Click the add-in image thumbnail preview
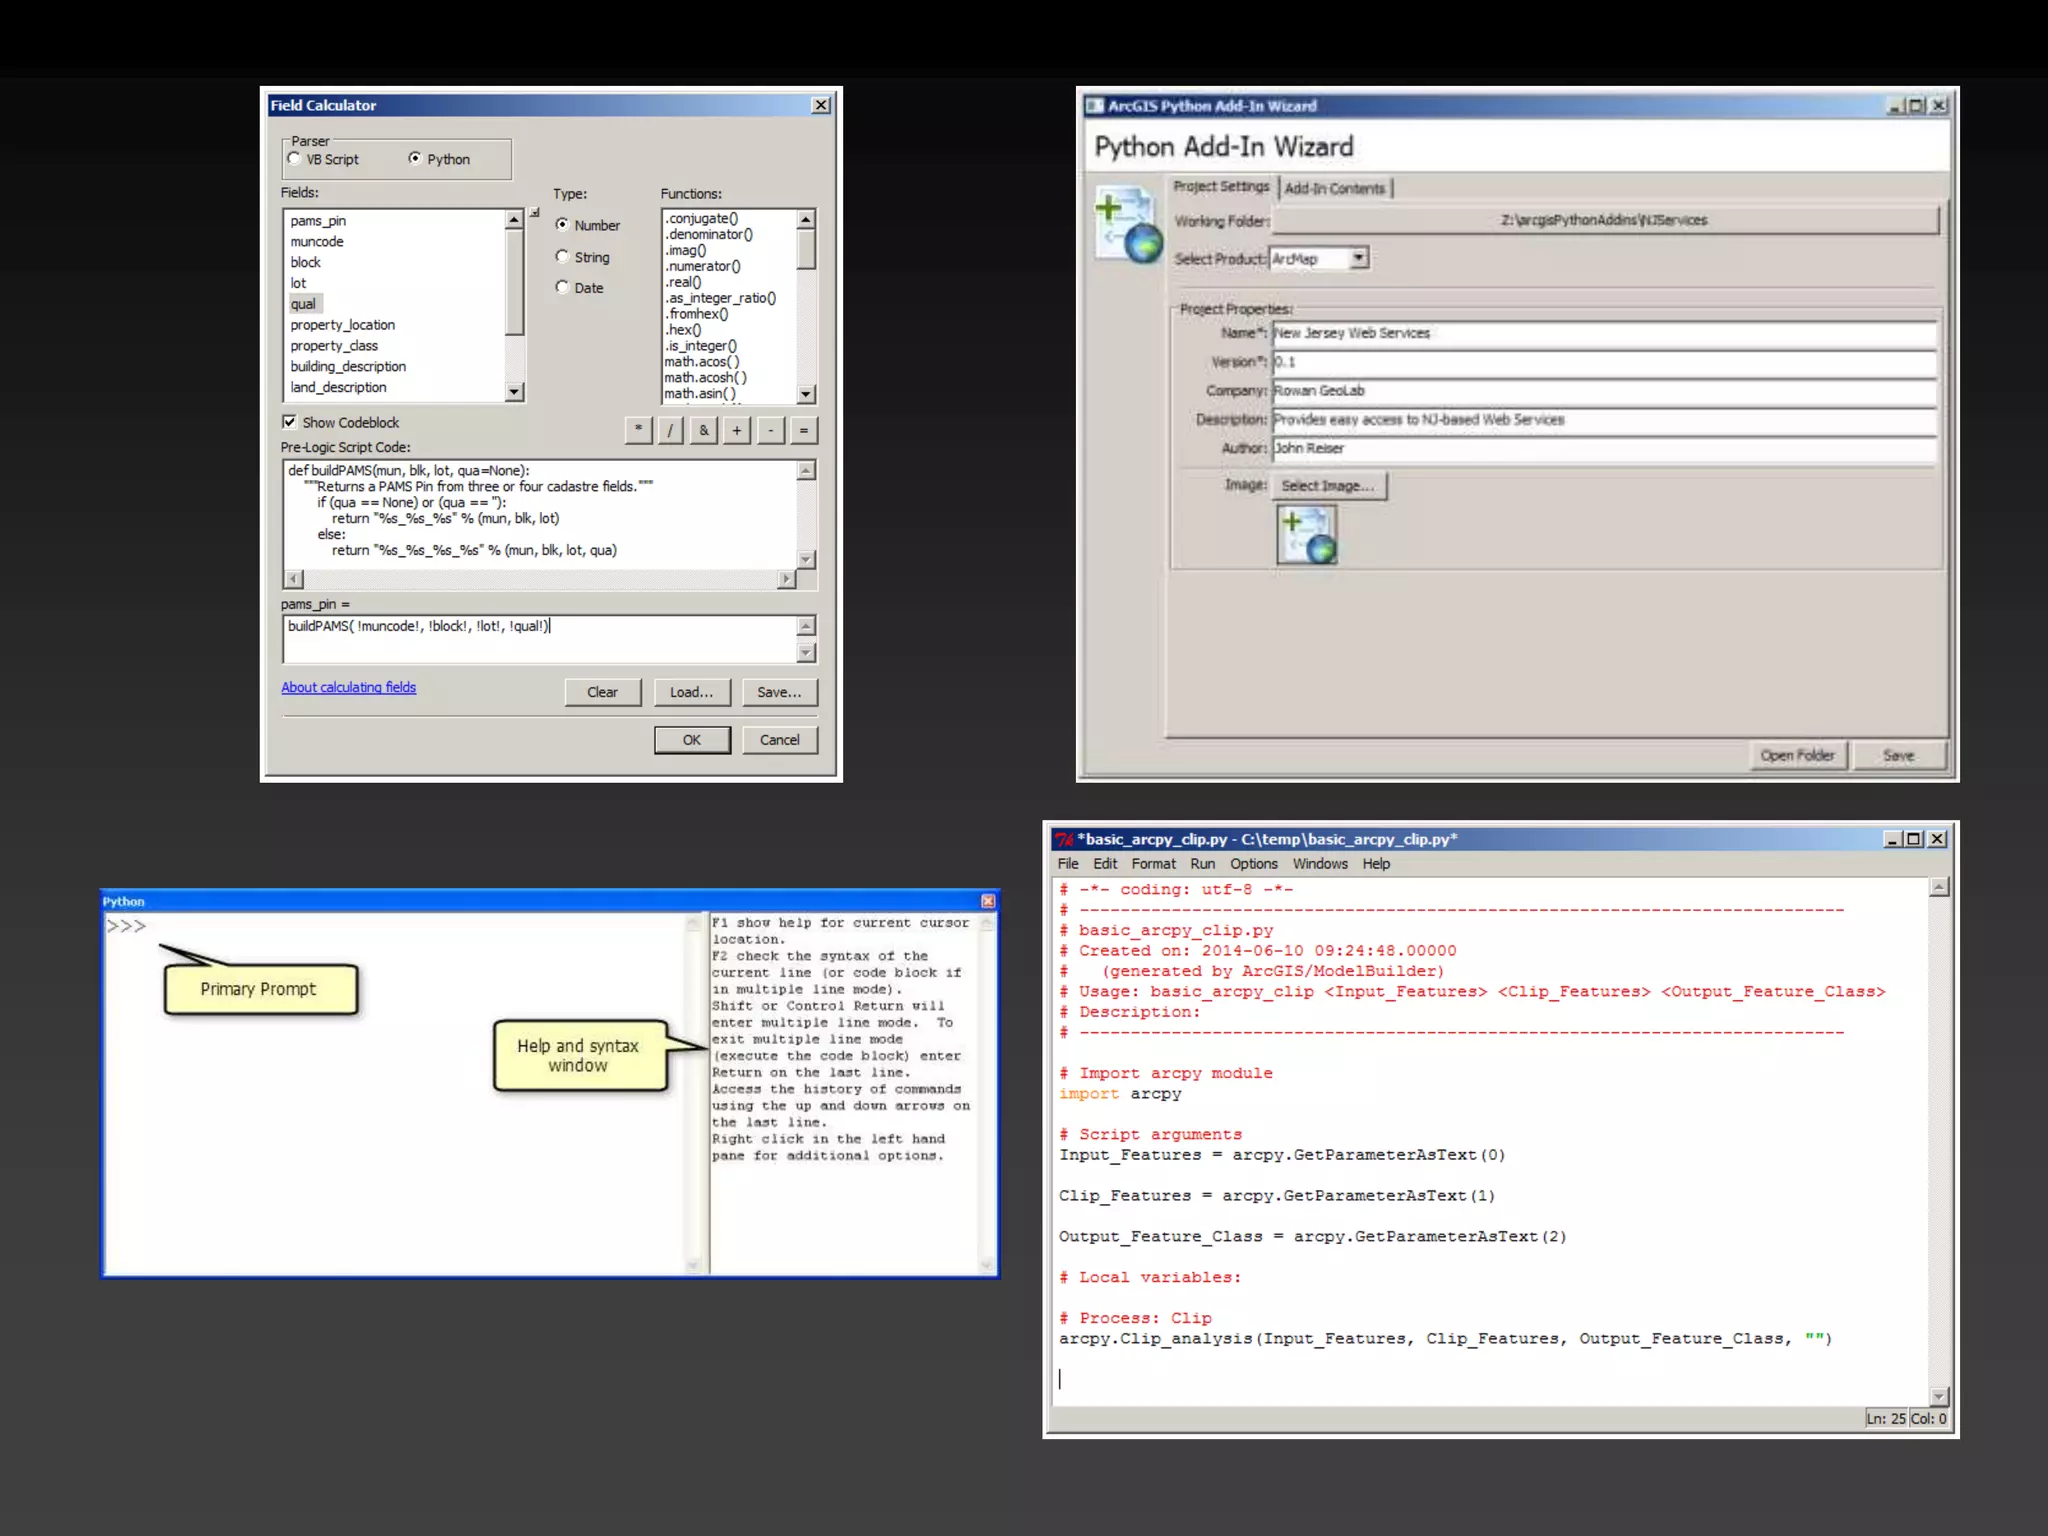The image size is (2048, 1536). [x=1306, y=535]
